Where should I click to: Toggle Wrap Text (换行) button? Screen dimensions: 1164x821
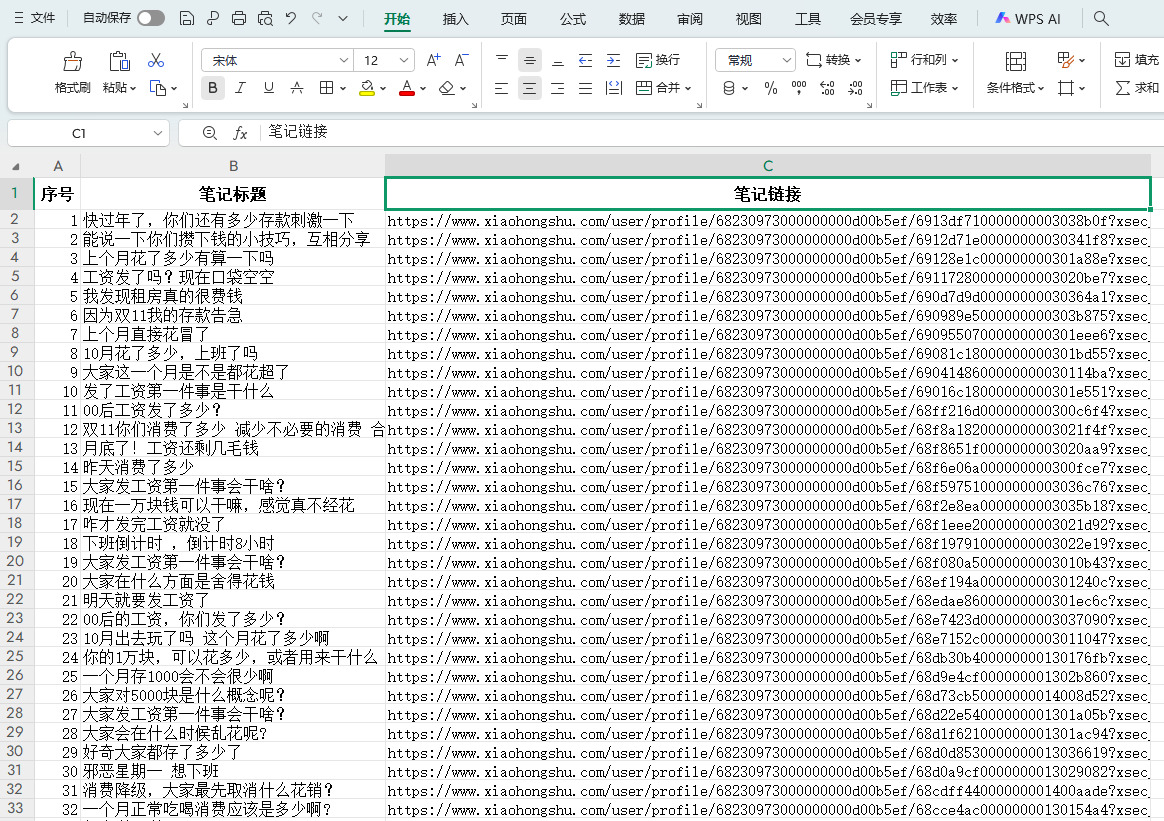657,60
